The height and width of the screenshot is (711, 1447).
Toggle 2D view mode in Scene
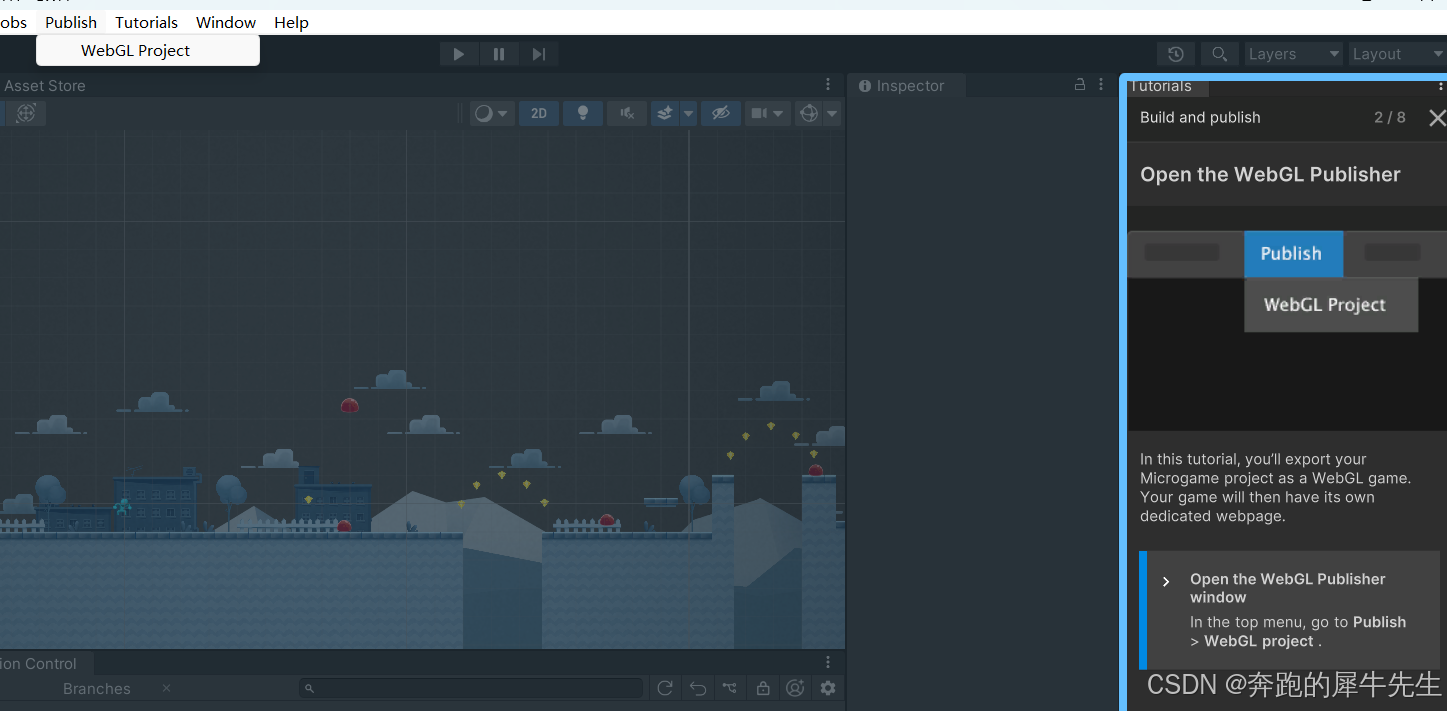point(538,113)
